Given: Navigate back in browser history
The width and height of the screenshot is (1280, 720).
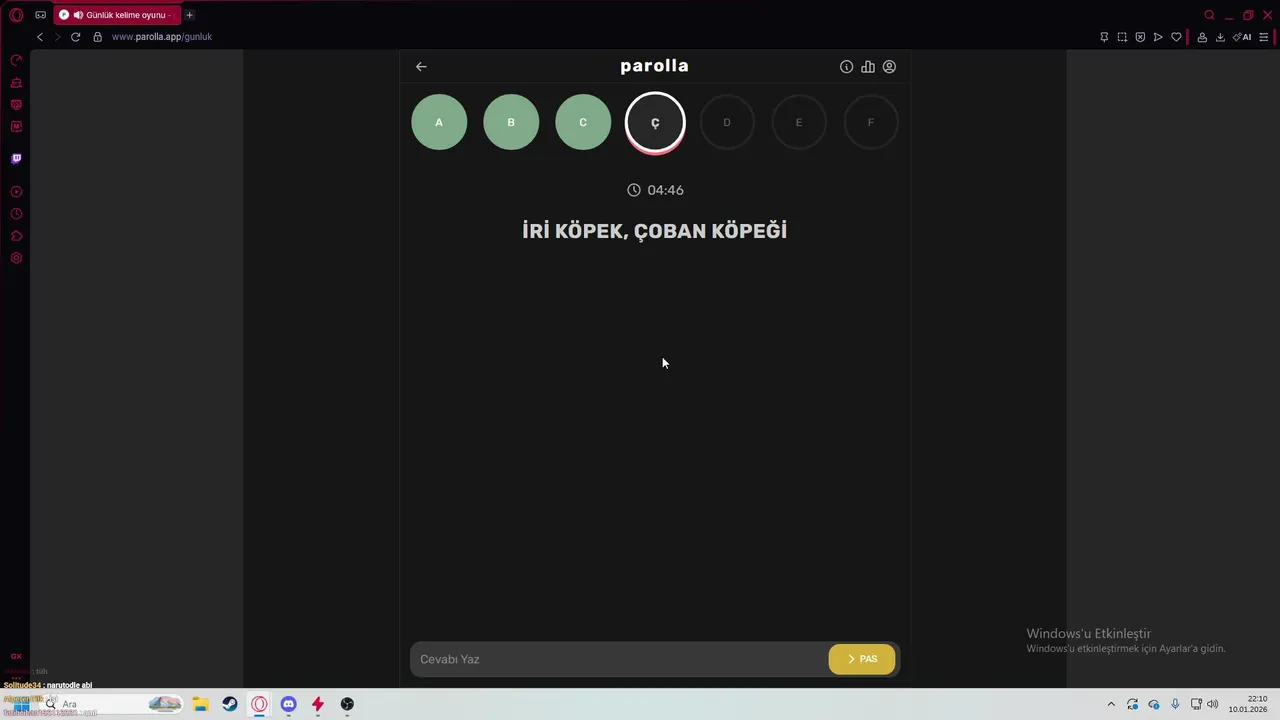Looking at the screenshot, I should tap(40, 37).
